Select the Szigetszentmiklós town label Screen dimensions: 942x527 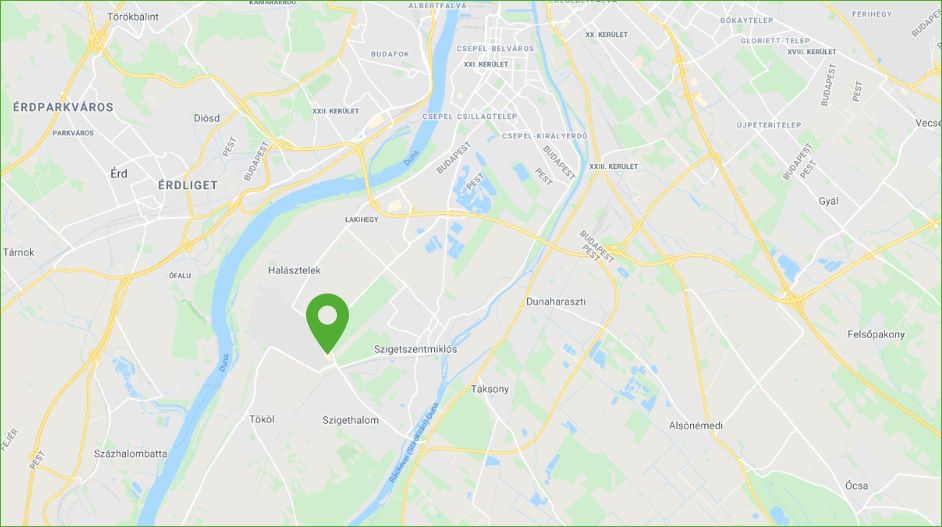(415, 349)
